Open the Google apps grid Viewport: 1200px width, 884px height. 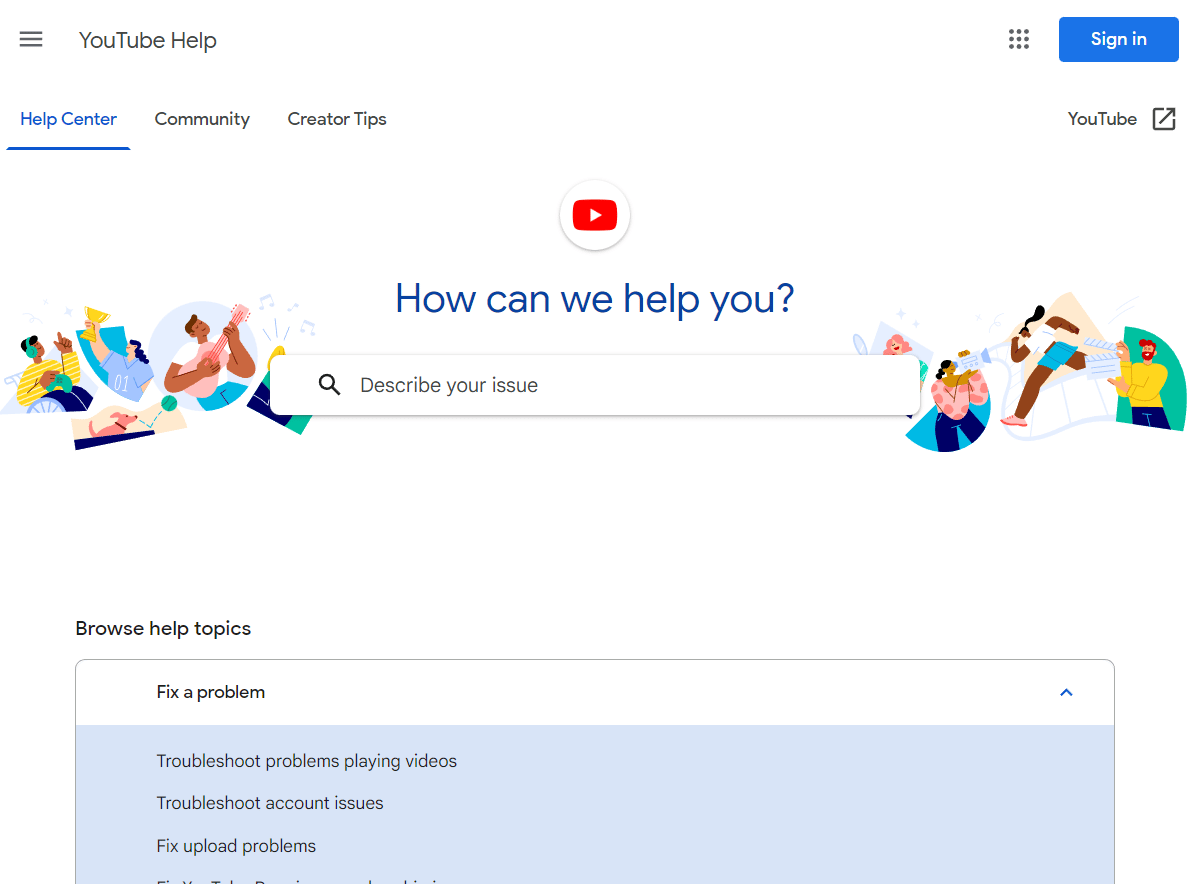[x=1019, y=40]
